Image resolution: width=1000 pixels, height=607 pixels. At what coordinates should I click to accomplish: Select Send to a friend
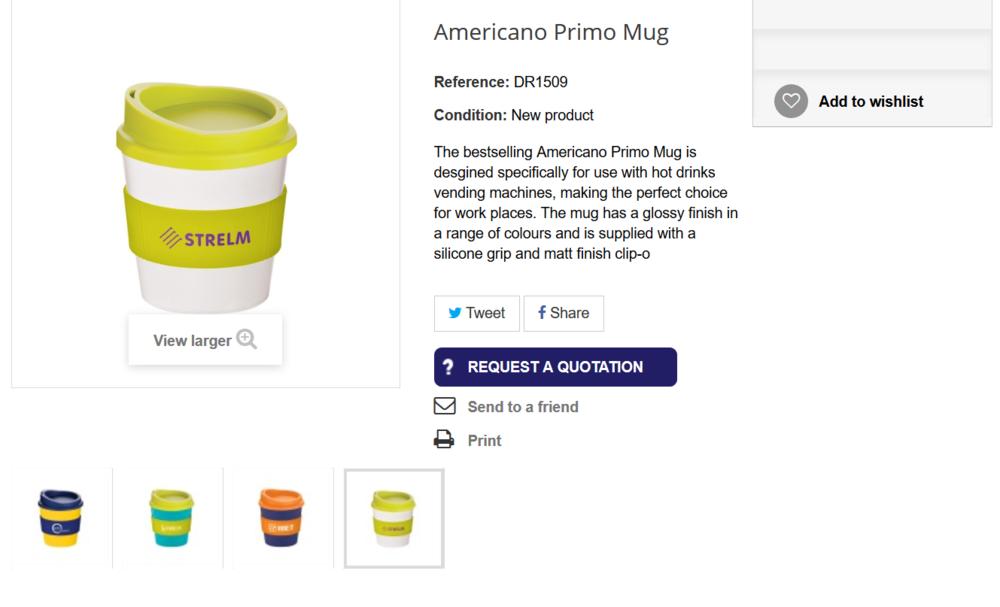click(x=523, y=406)
